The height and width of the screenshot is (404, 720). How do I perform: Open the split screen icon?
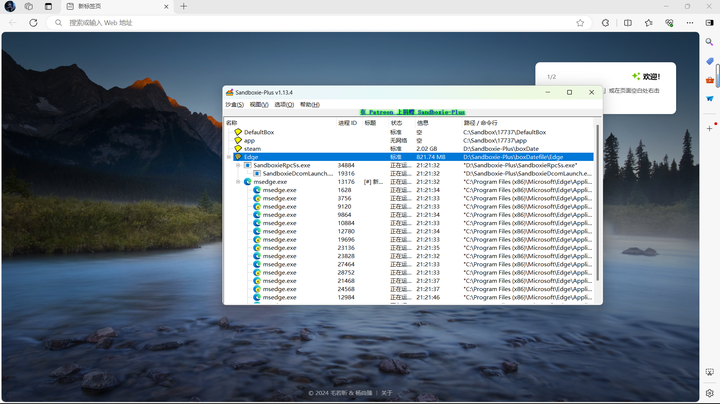click(627, 23)
